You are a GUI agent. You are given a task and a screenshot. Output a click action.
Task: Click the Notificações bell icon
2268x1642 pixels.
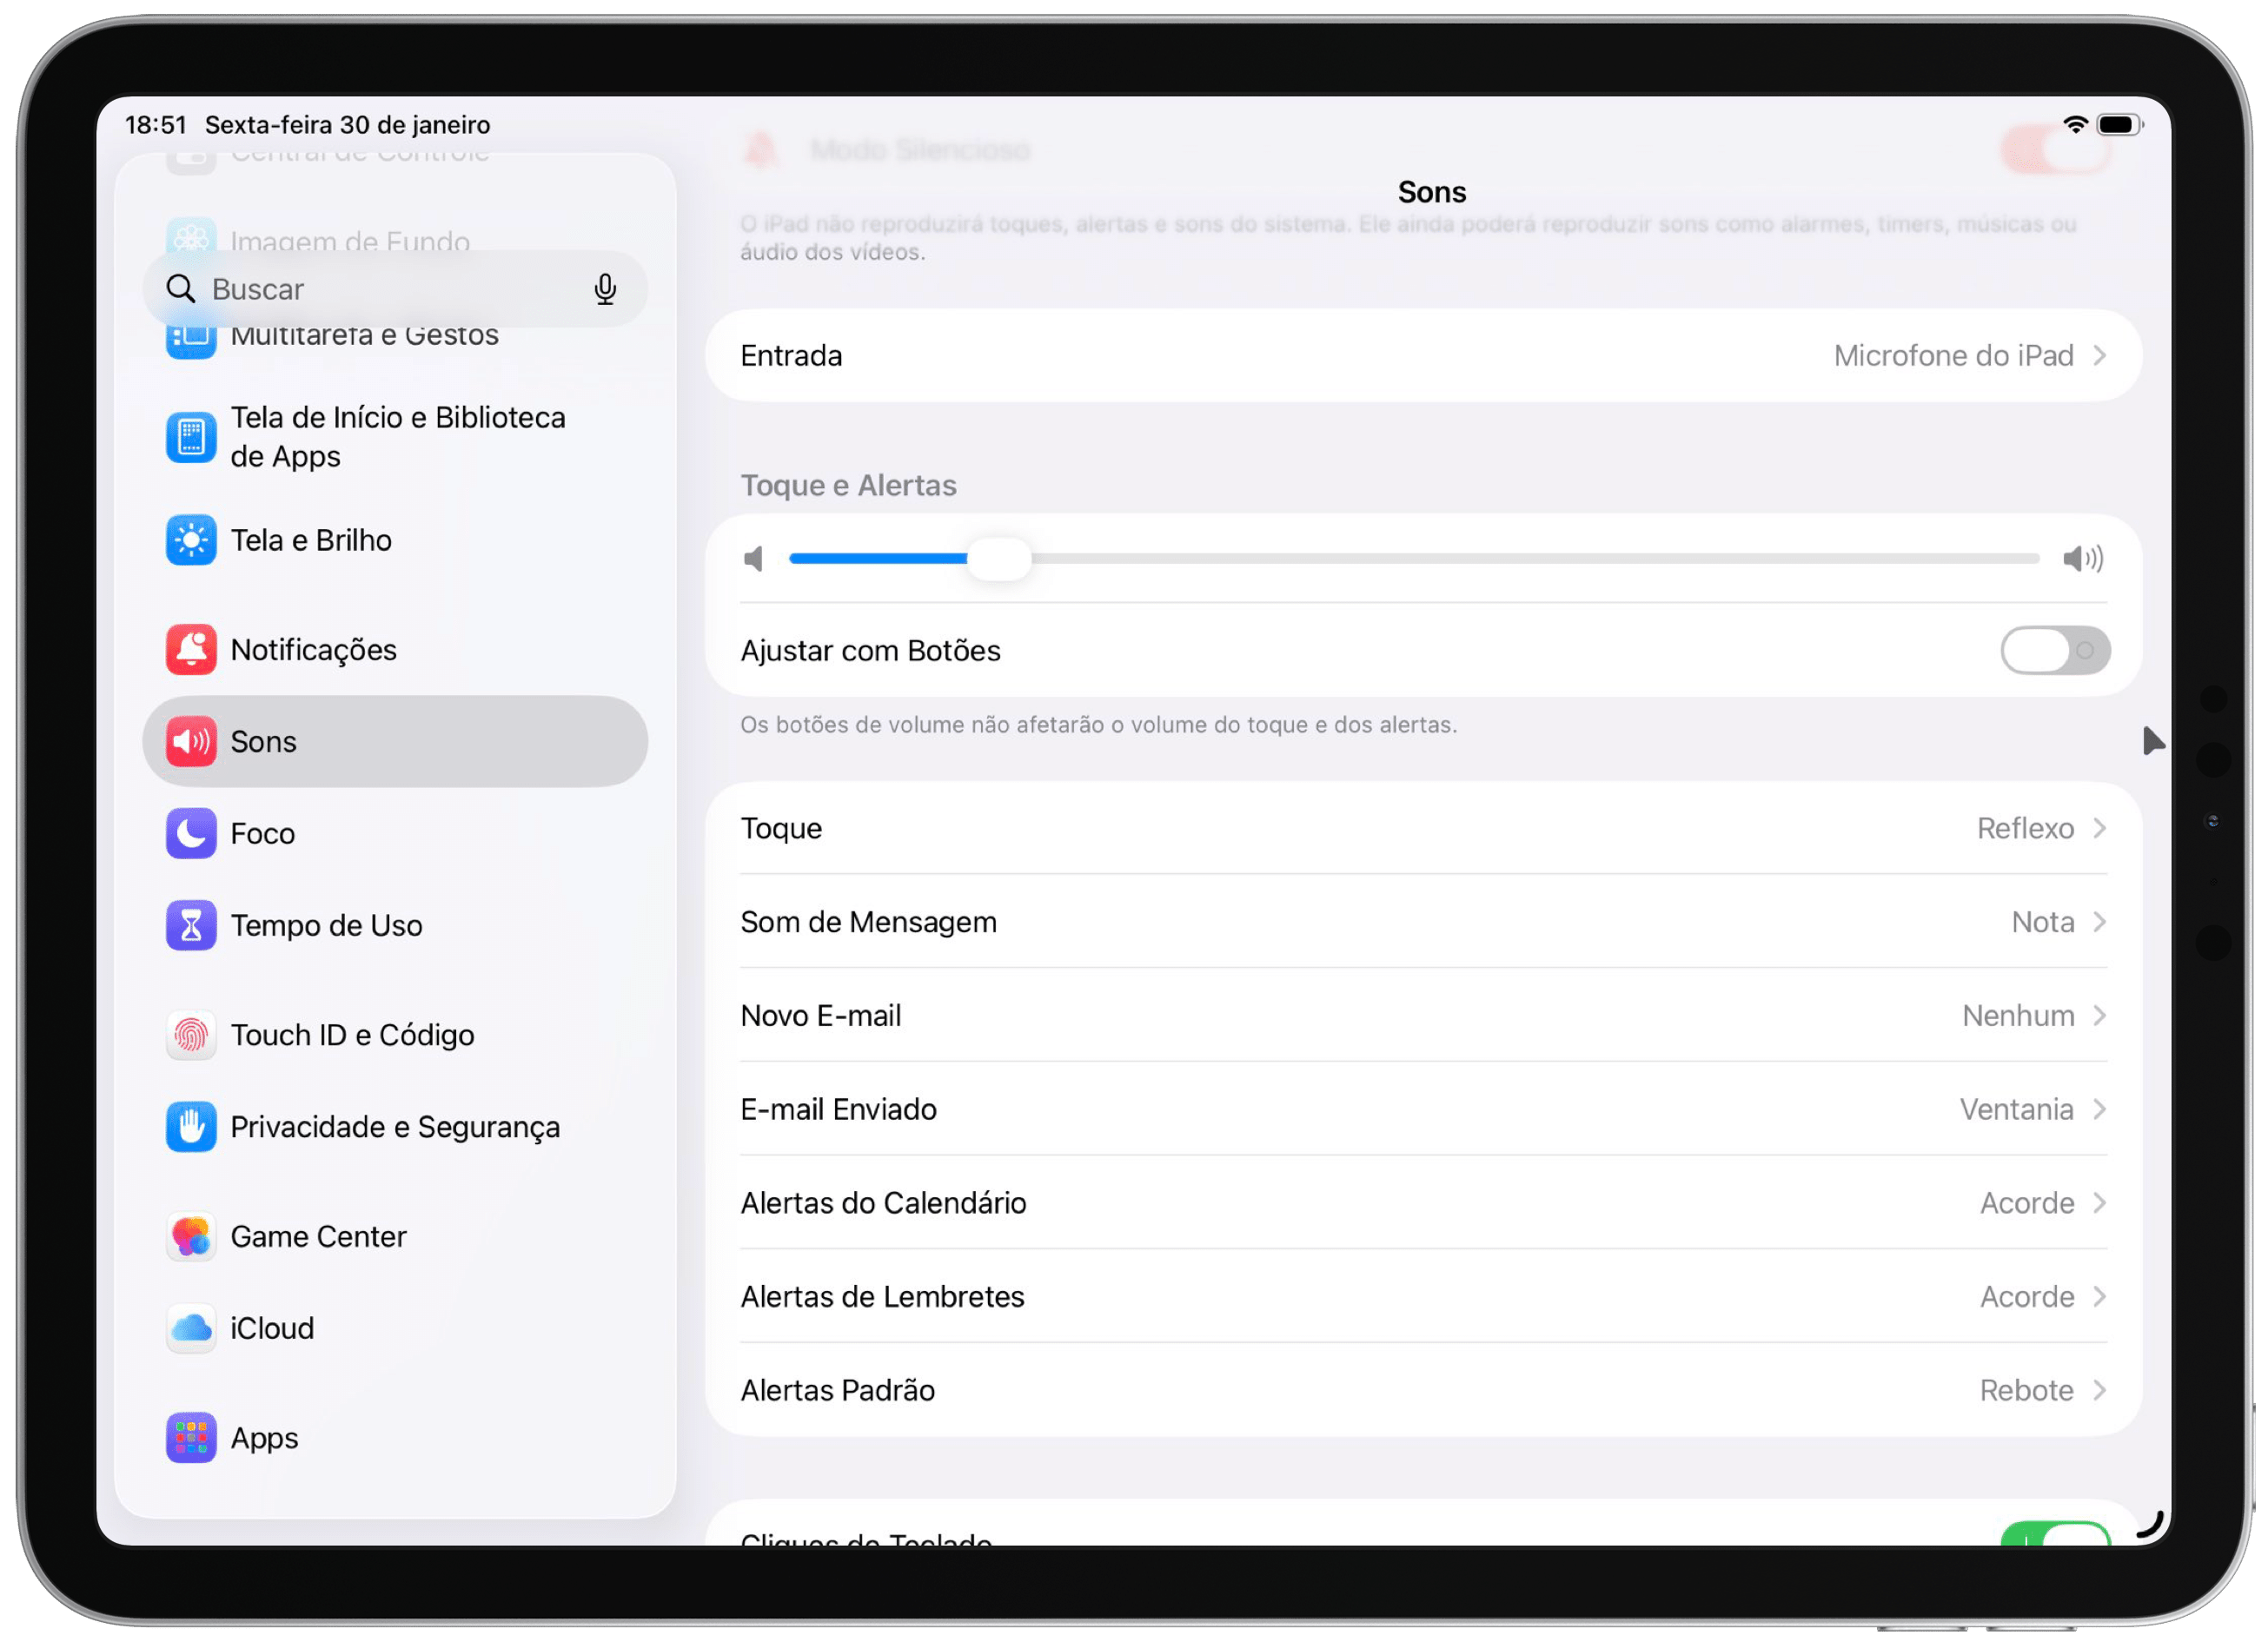191,650
